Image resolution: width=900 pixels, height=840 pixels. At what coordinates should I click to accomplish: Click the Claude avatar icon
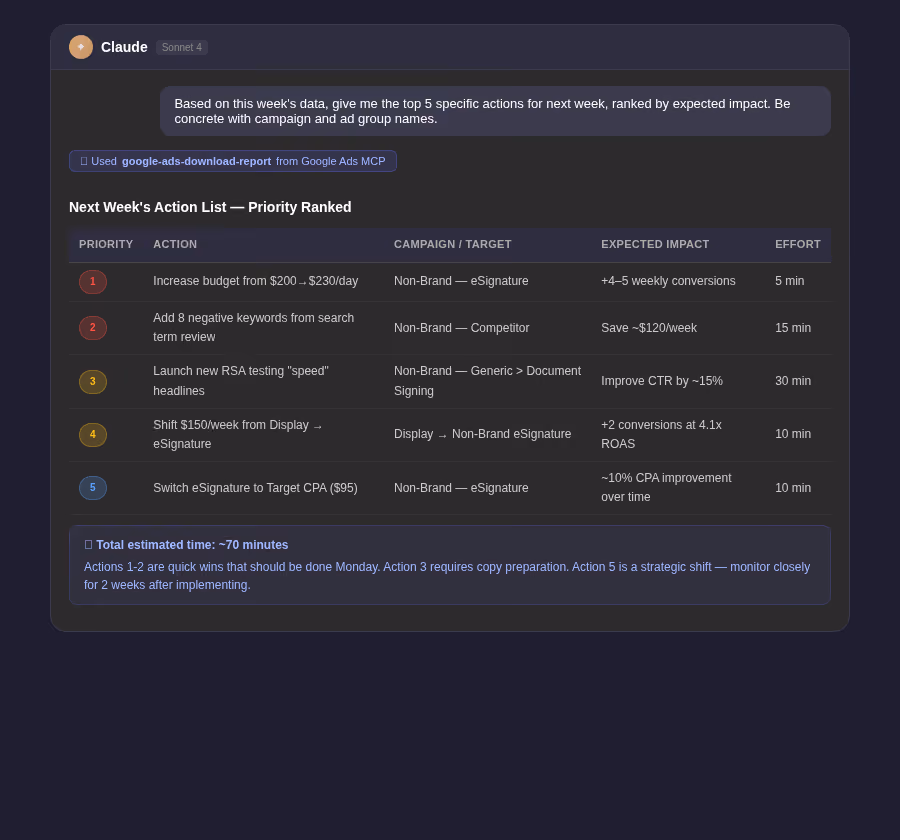[81, 47]
